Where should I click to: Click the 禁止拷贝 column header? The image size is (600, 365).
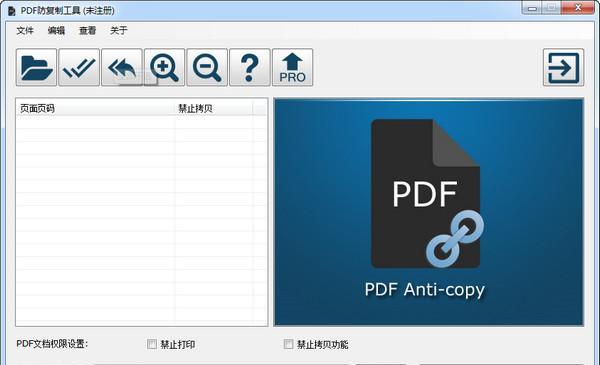point(214,109)
